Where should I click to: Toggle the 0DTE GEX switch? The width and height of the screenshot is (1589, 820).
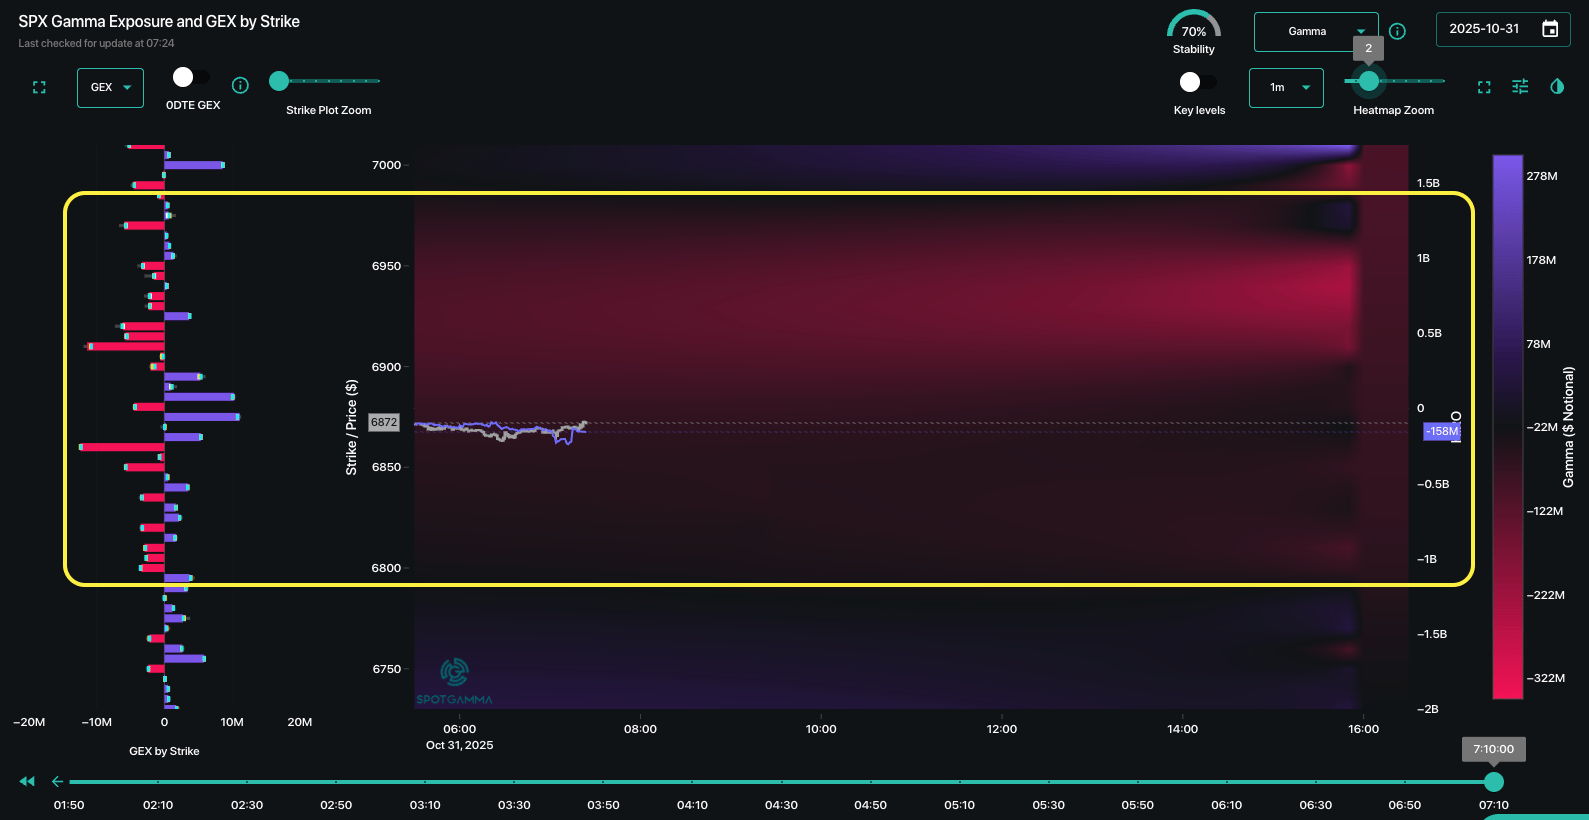click(x=191, y=78)
